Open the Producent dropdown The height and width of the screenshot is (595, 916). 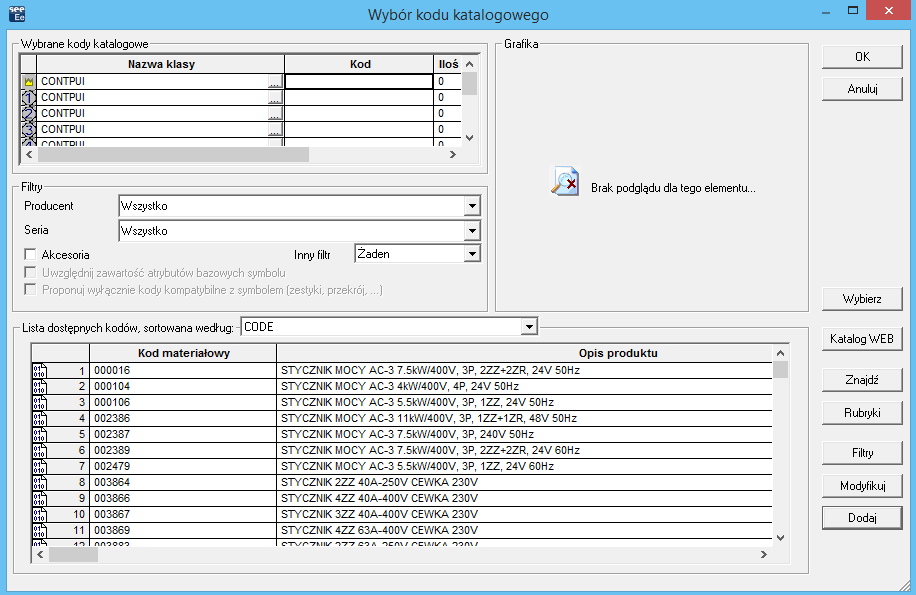[472, 206]
